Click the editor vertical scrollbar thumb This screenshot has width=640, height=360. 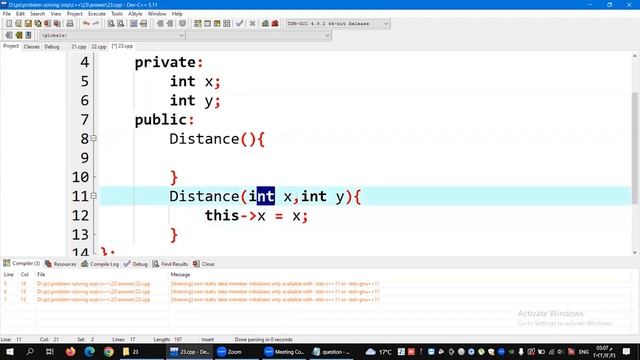(x=634, y=147)
